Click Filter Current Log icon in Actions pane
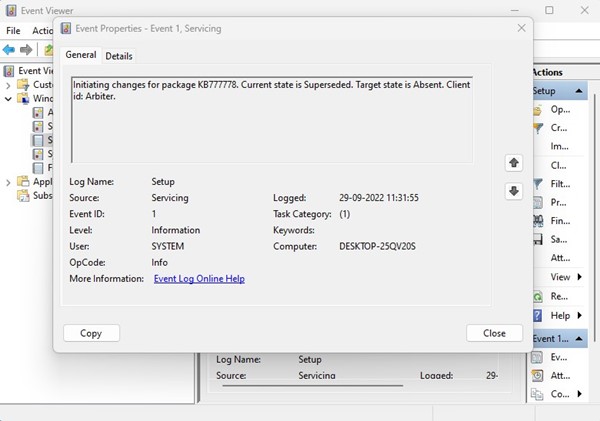Screen dimensions: 600x421 538,184
